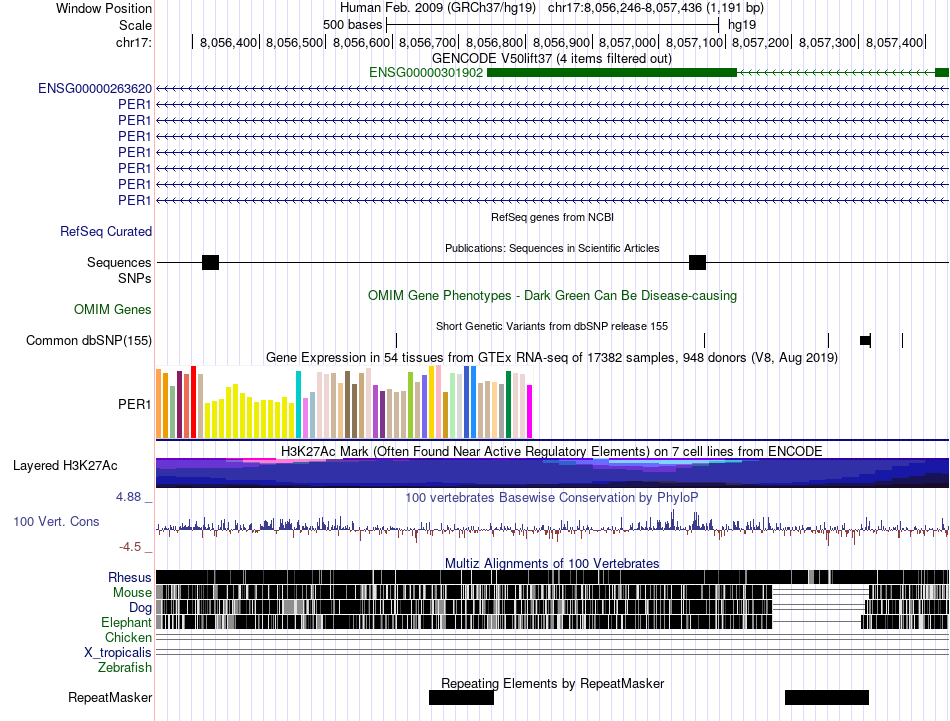Select the Zebrafish species label
Viewport: 950px width, 721px height.
[x=125, y=668]
